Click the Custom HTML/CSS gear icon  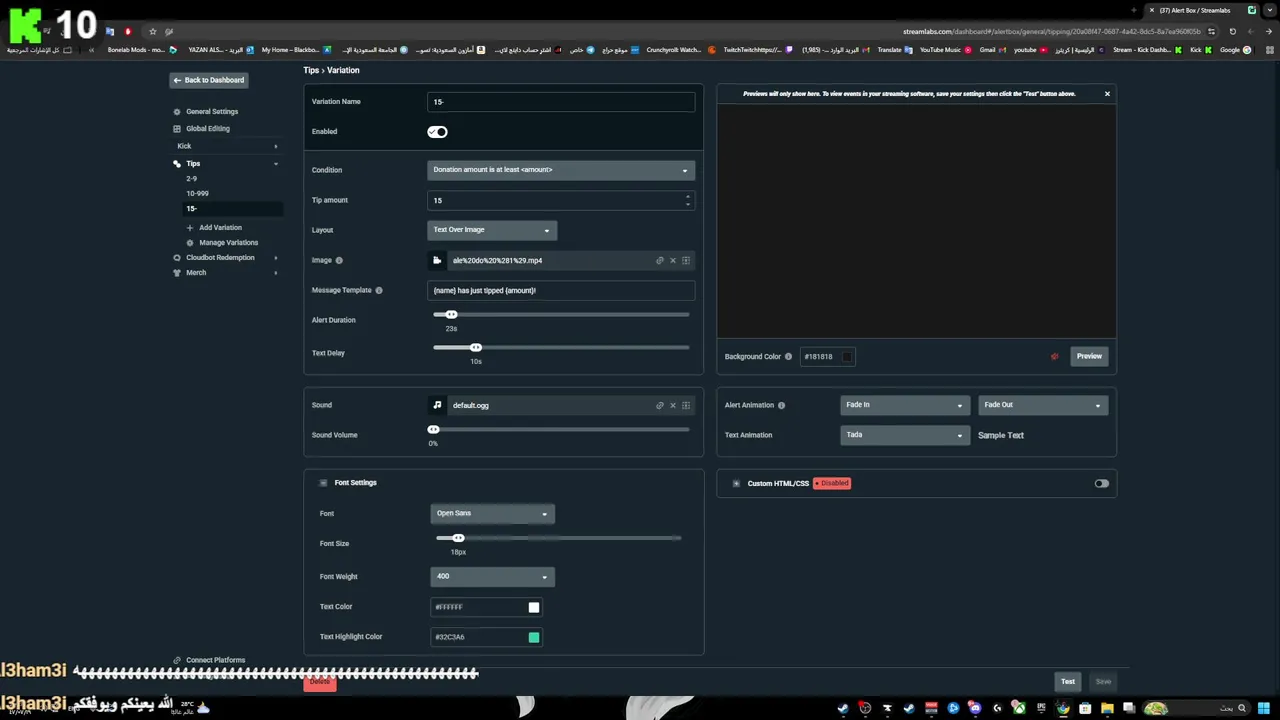click(x=736, y=483)
